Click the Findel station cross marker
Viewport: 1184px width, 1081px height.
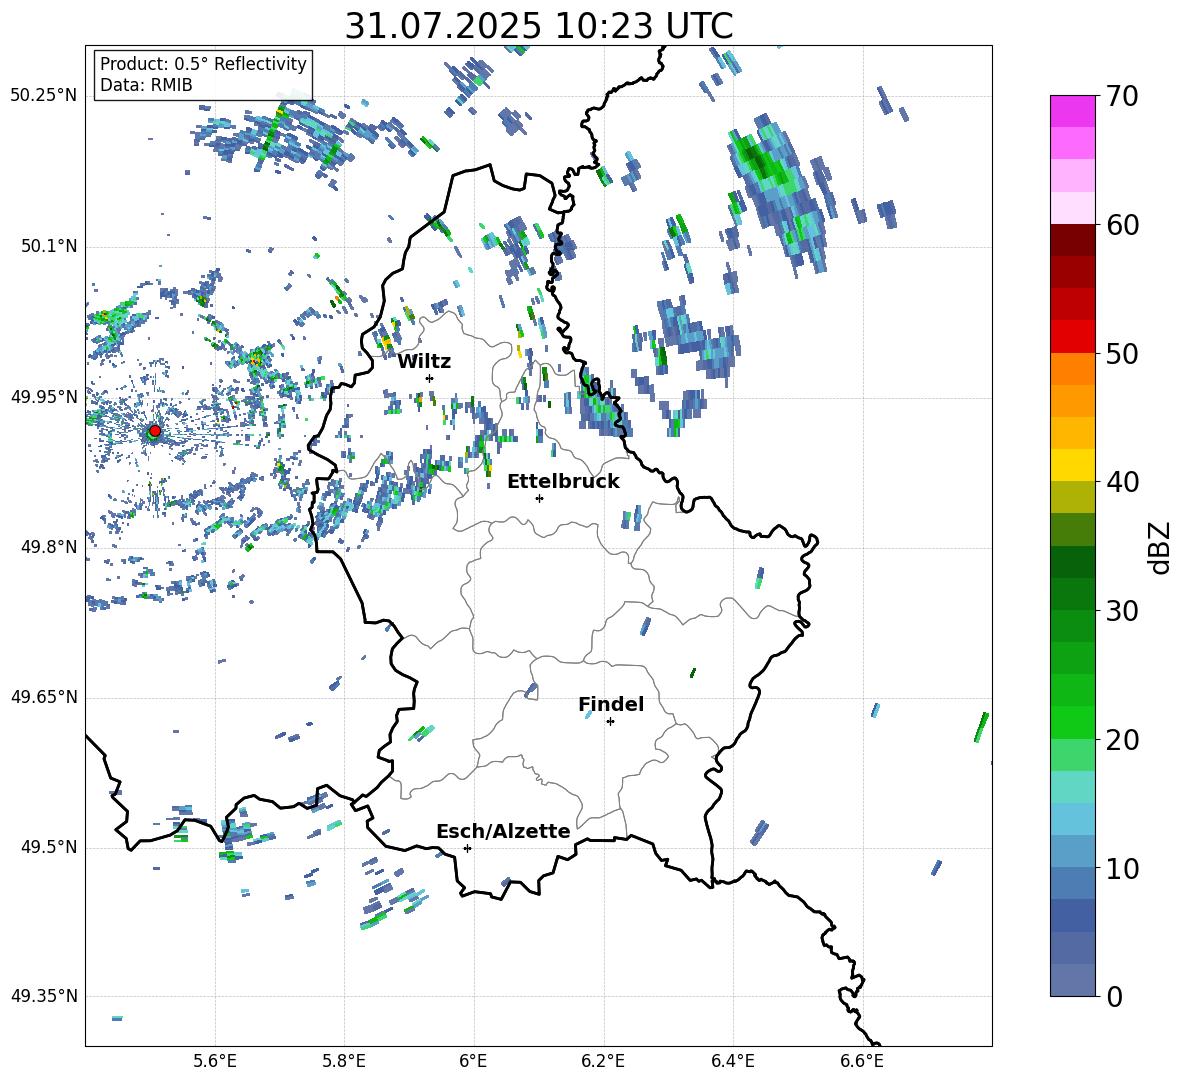point(610,722)
